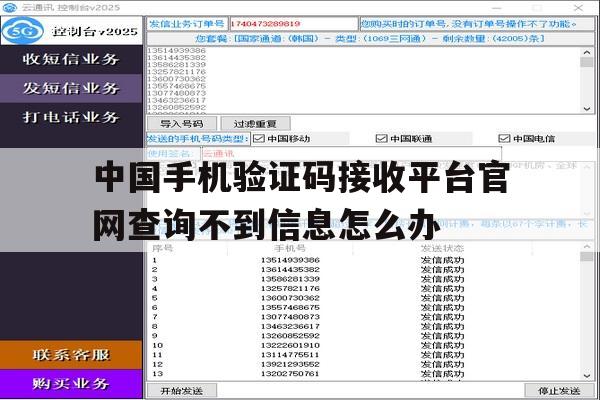Select row with number 13222601910 in results table
This screenshot has height=400, width=600.
(x=364, y=345)
